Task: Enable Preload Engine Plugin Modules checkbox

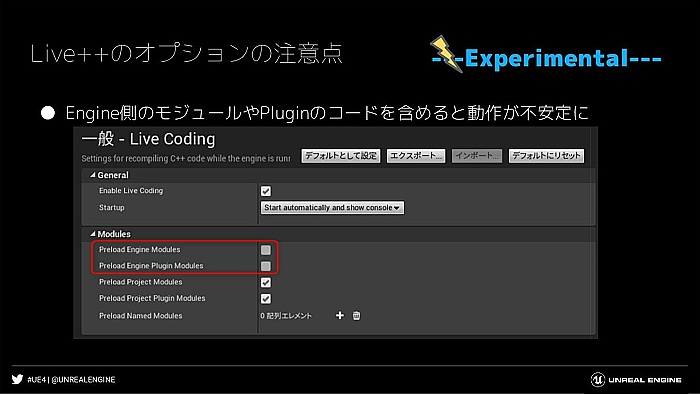Action: pyautogui.click(x=266, y=266)
